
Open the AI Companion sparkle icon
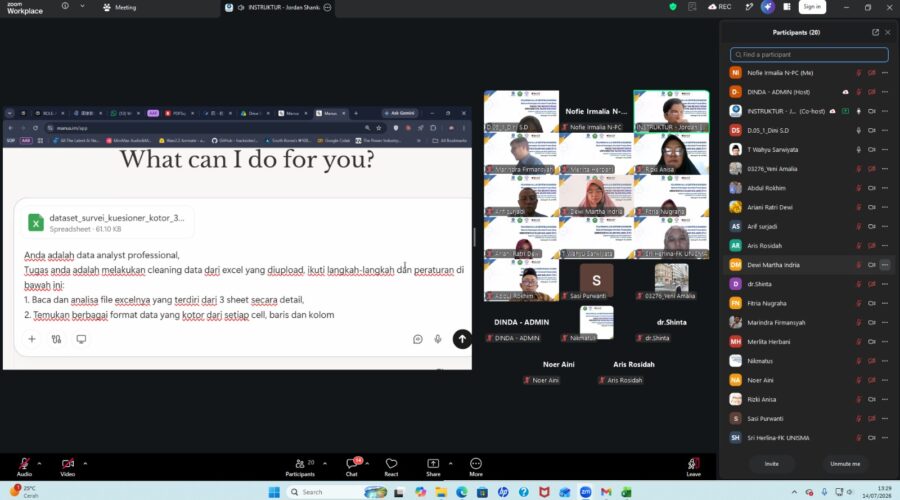click(x=767, y=7)
